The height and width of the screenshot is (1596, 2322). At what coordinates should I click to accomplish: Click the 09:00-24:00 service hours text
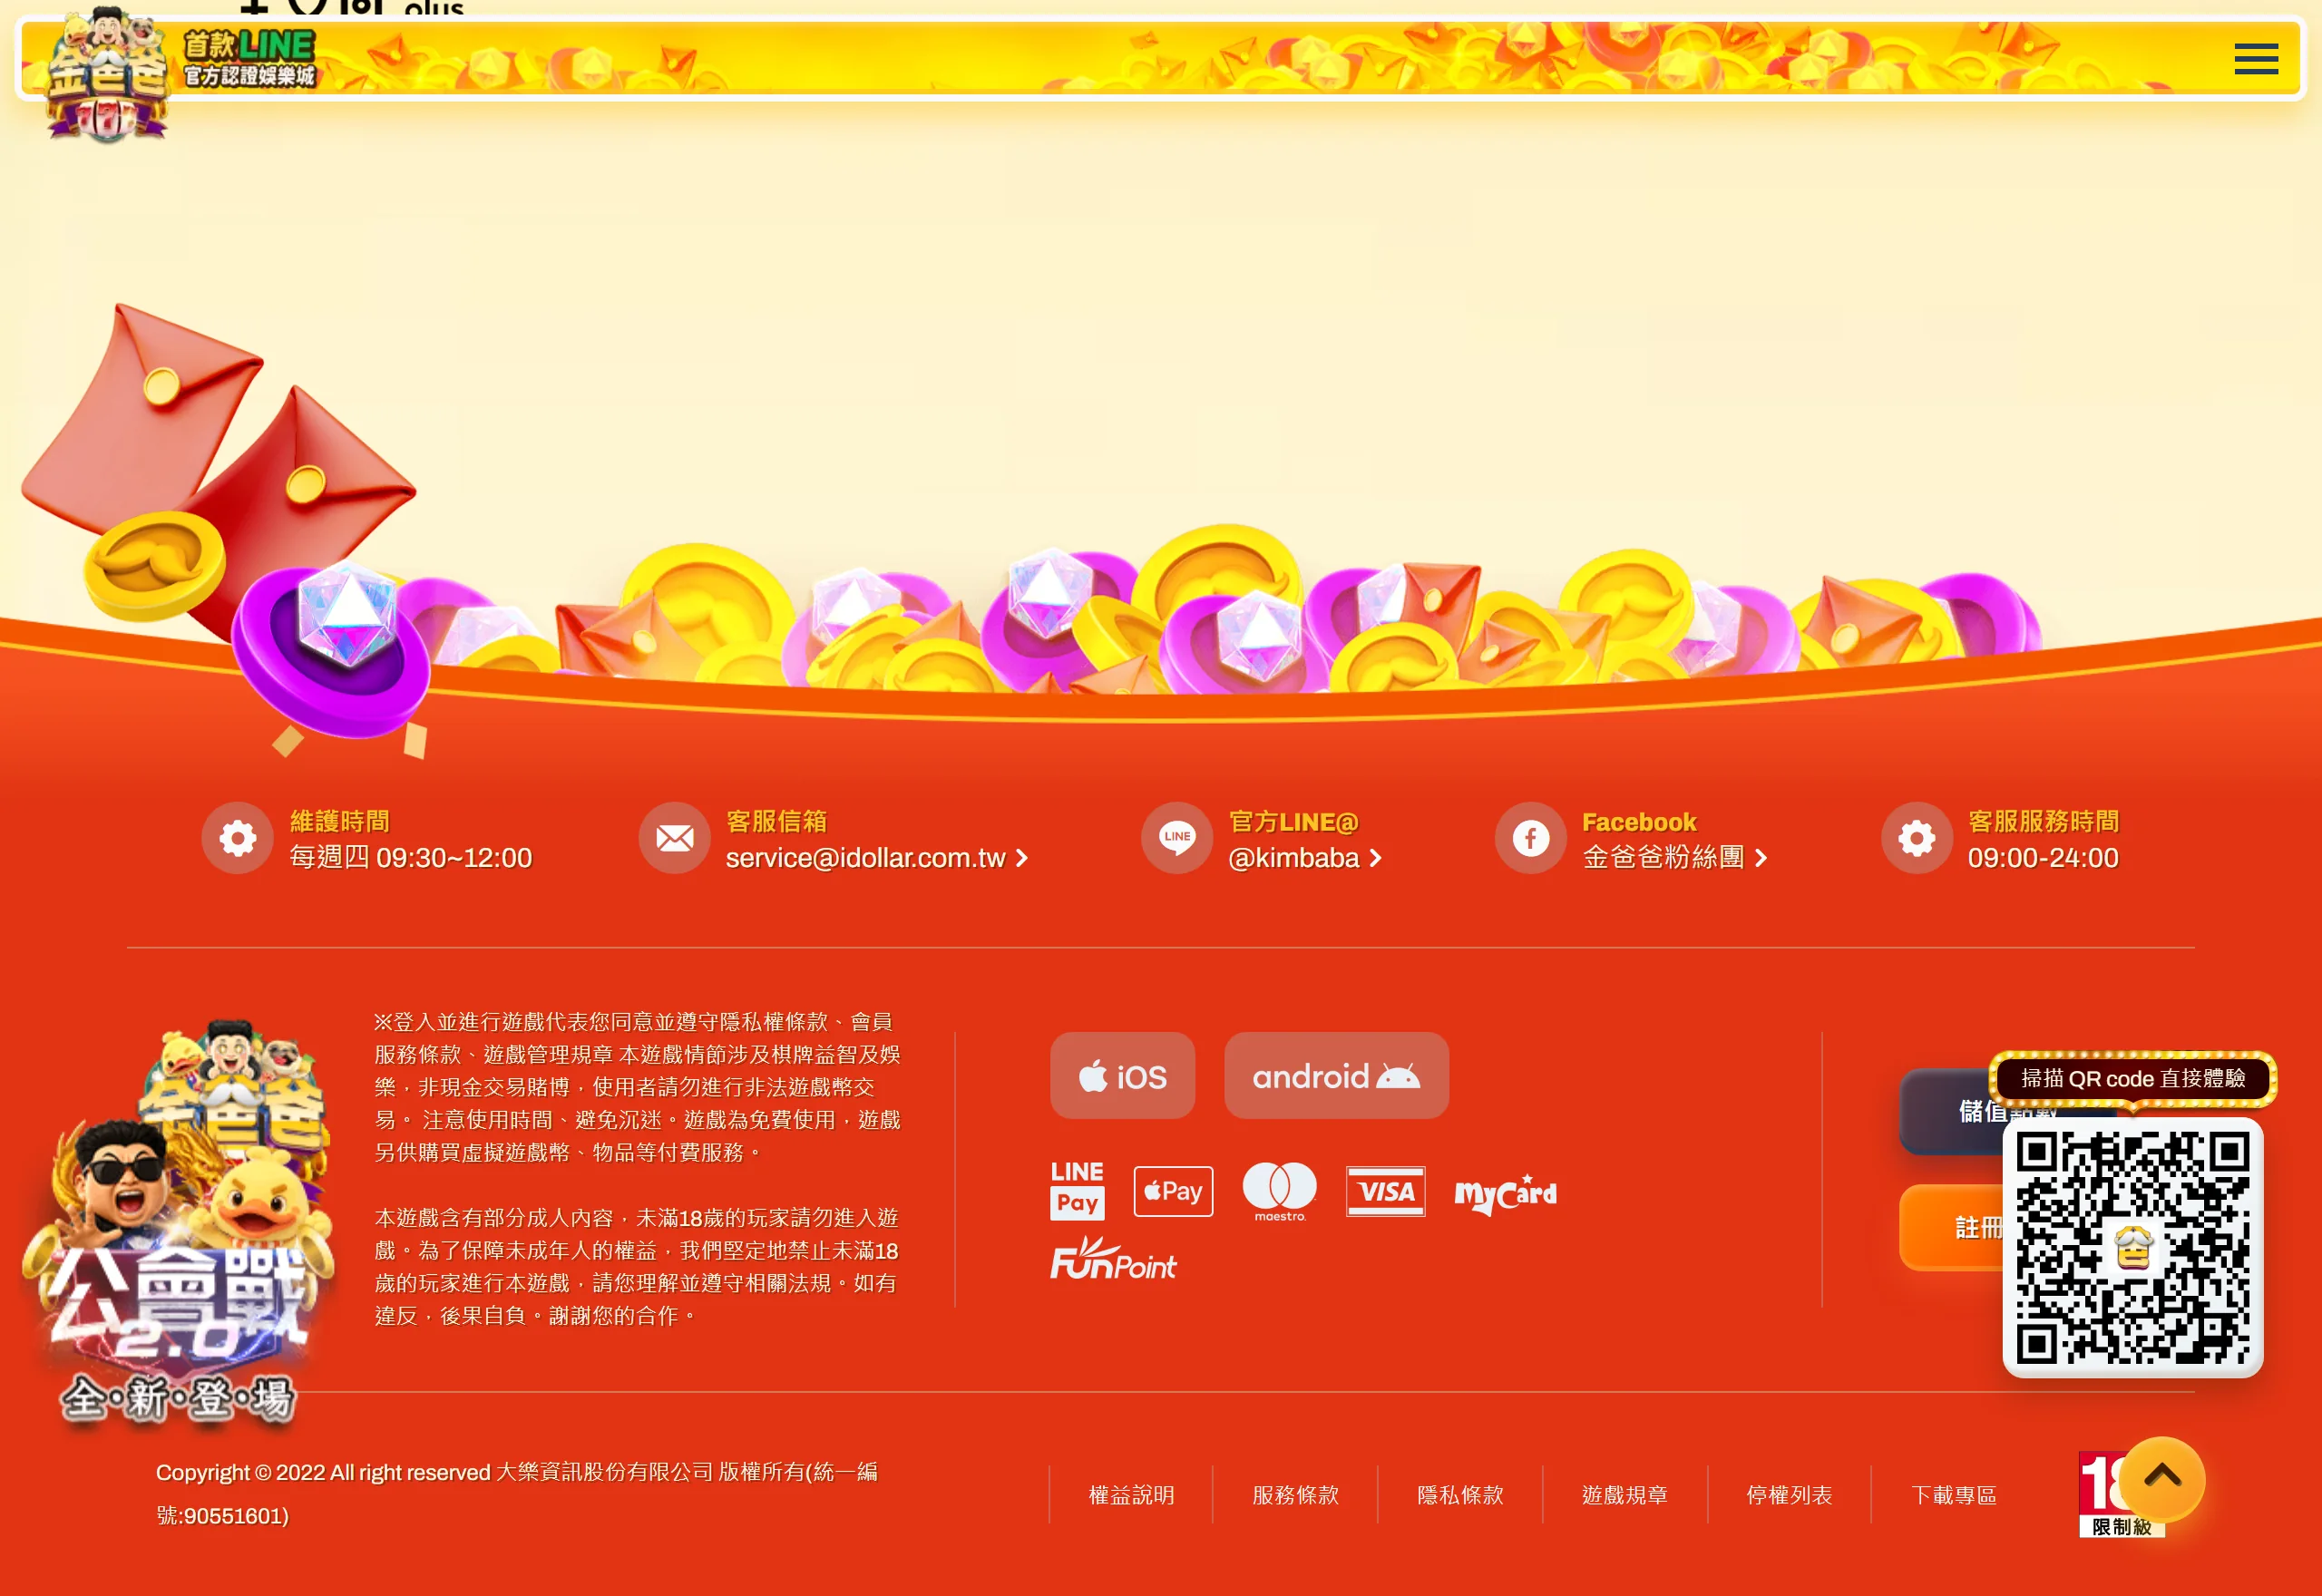[x=2043, y=858]
